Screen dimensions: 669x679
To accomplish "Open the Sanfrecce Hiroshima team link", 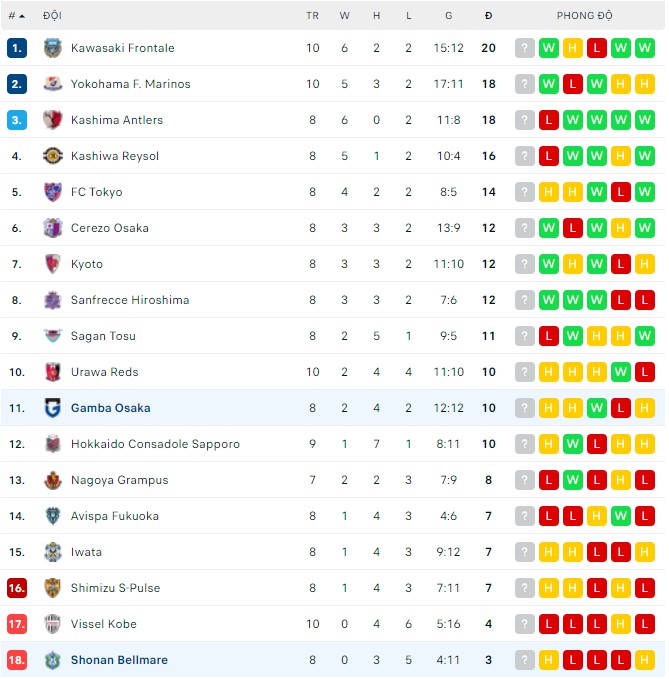I will click(x=130, y=300).
